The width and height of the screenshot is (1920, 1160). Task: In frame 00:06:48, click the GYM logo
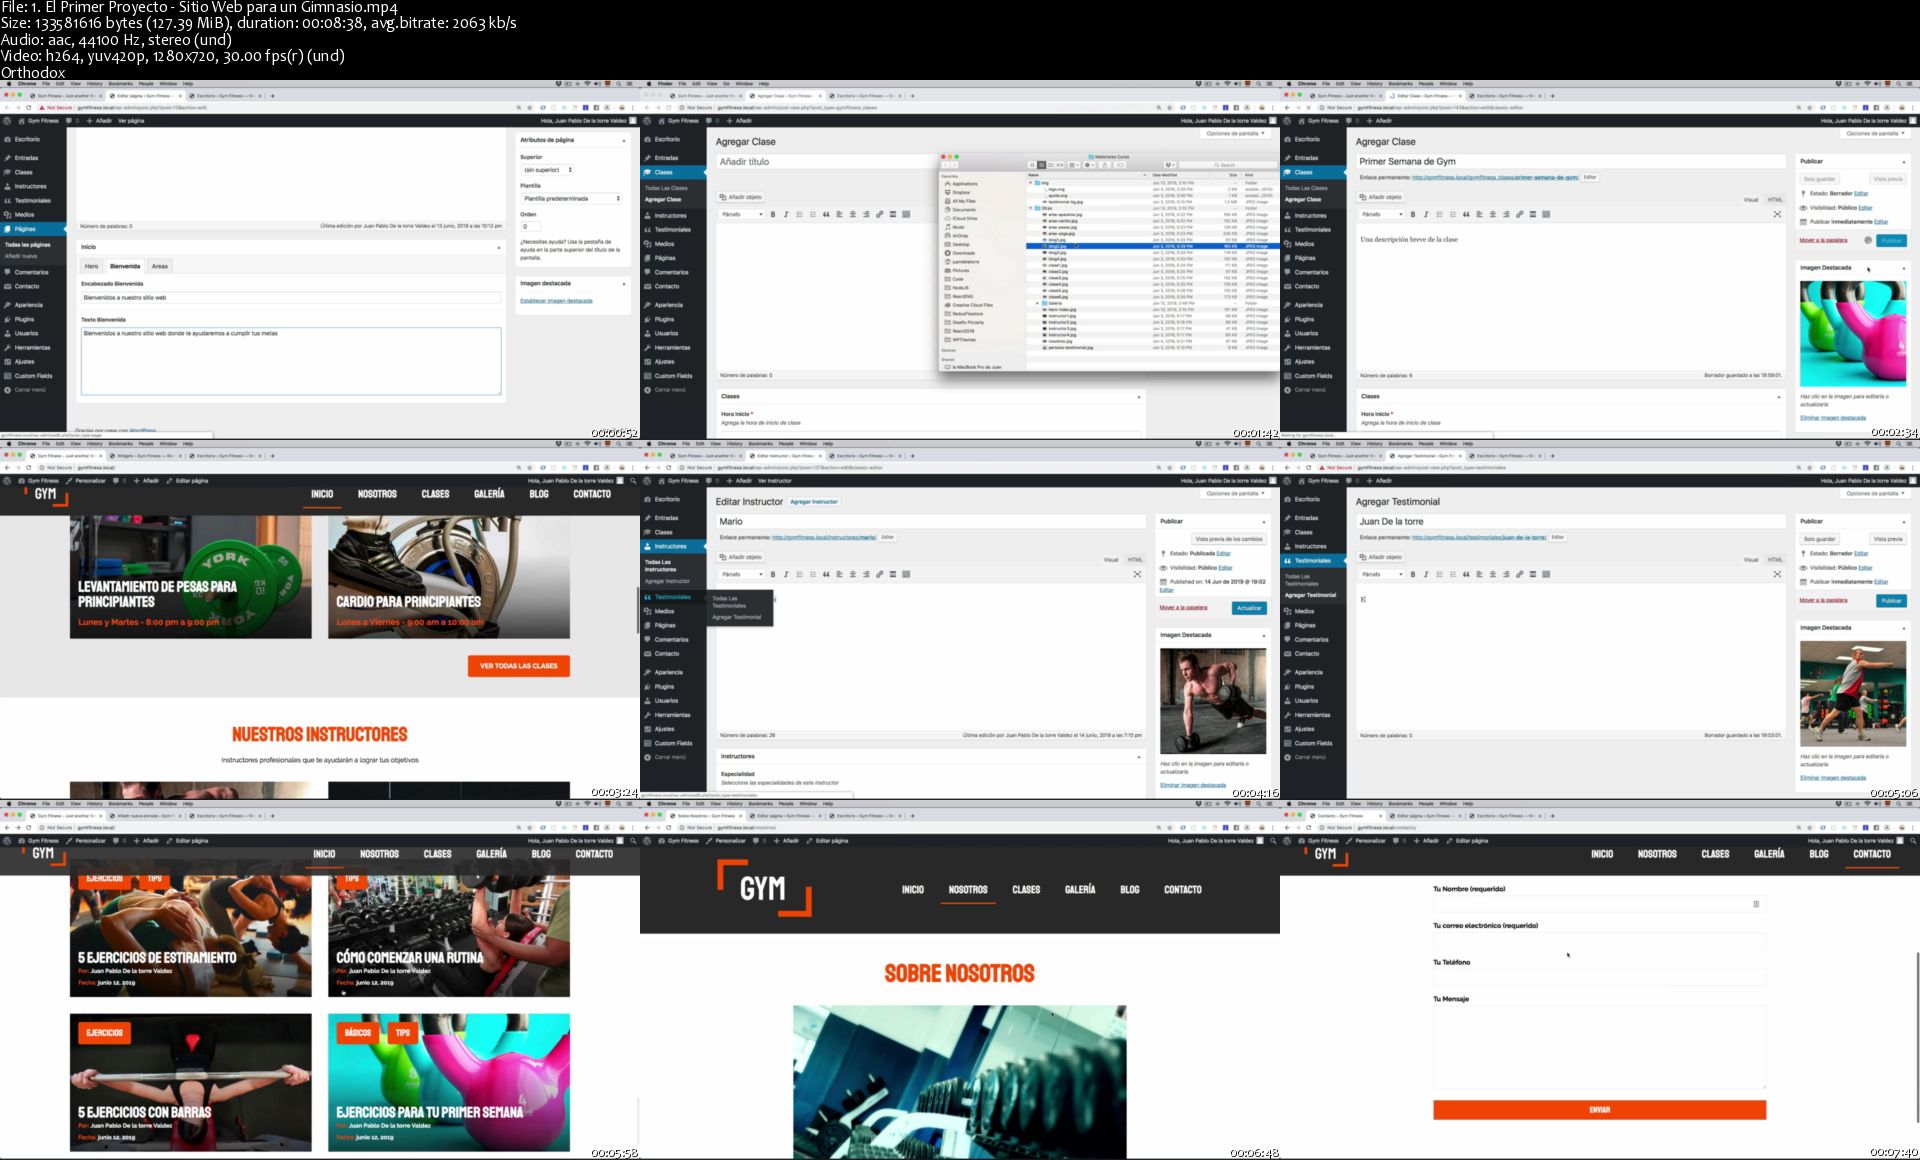click(763, 888)
